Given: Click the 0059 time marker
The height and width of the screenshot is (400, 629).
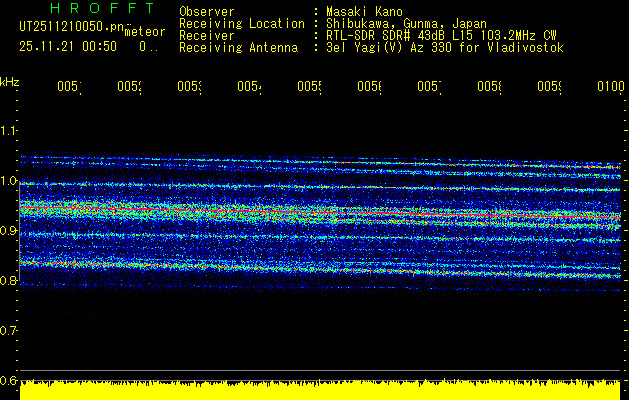Looking at the screenshot, I should (550, 86).
